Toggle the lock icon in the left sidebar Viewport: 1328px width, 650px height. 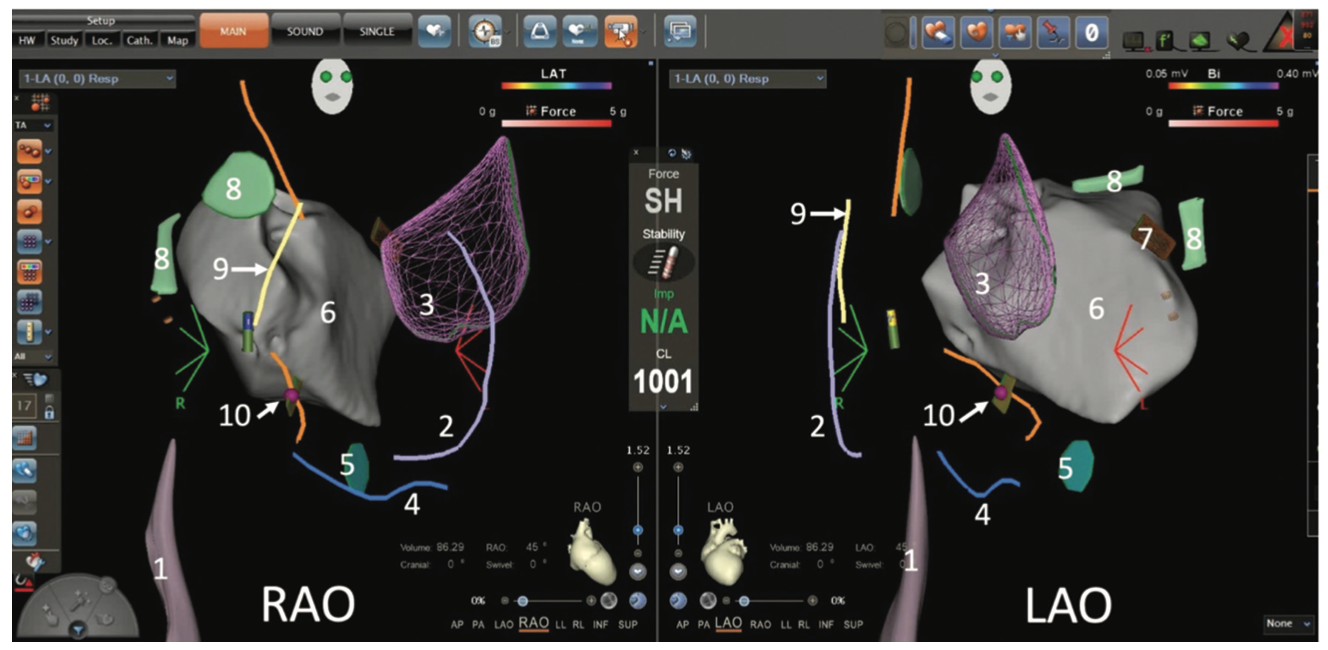pos(49,412)
